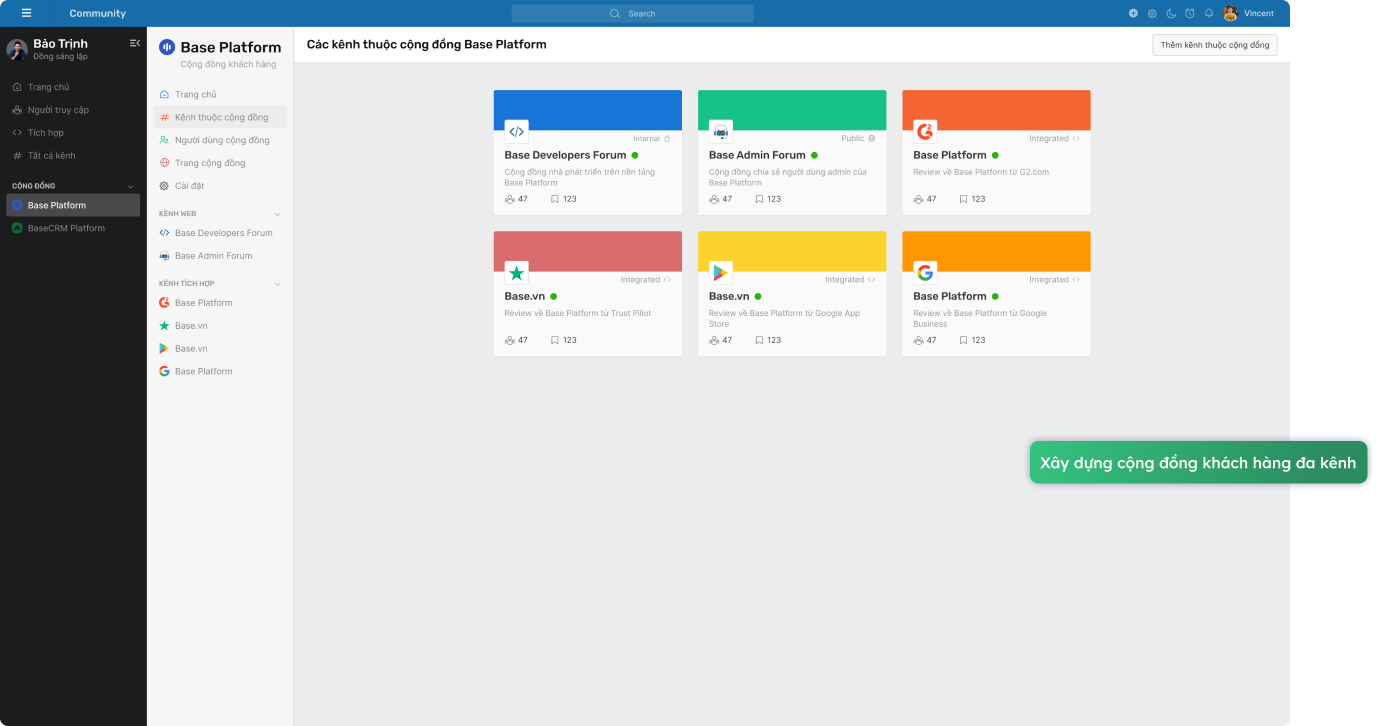Viewport: 1381px width, 726px height.
Task: Open the Base.vn title on the Google App Store card
Action: coord(729,296)
